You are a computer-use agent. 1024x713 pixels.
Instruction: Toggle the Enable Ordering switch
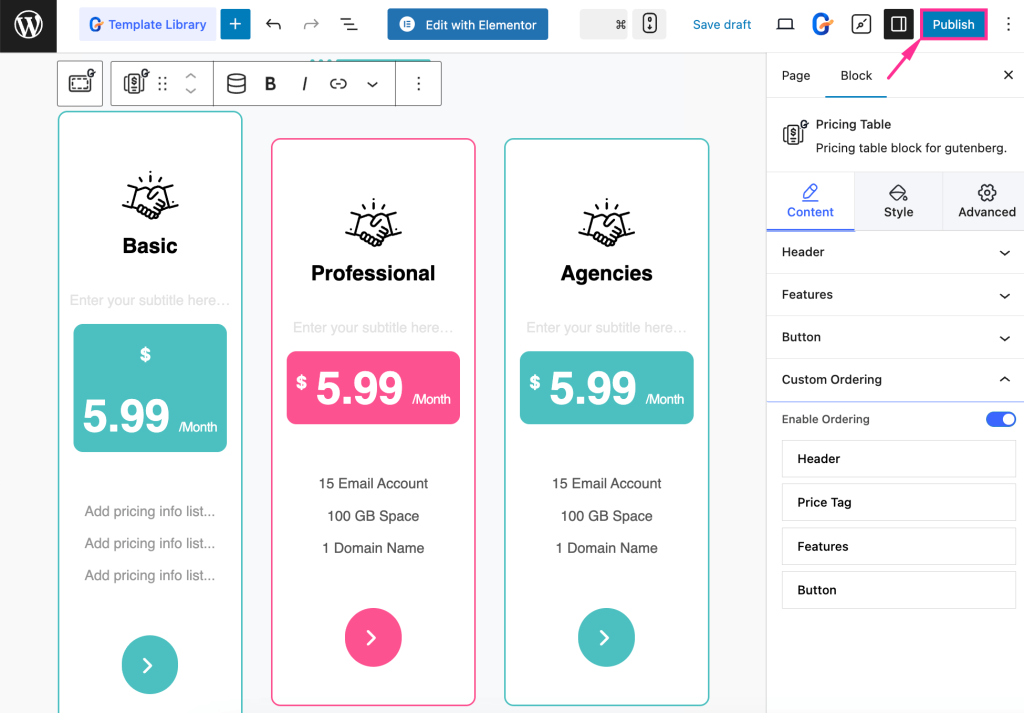(1000, 419)
